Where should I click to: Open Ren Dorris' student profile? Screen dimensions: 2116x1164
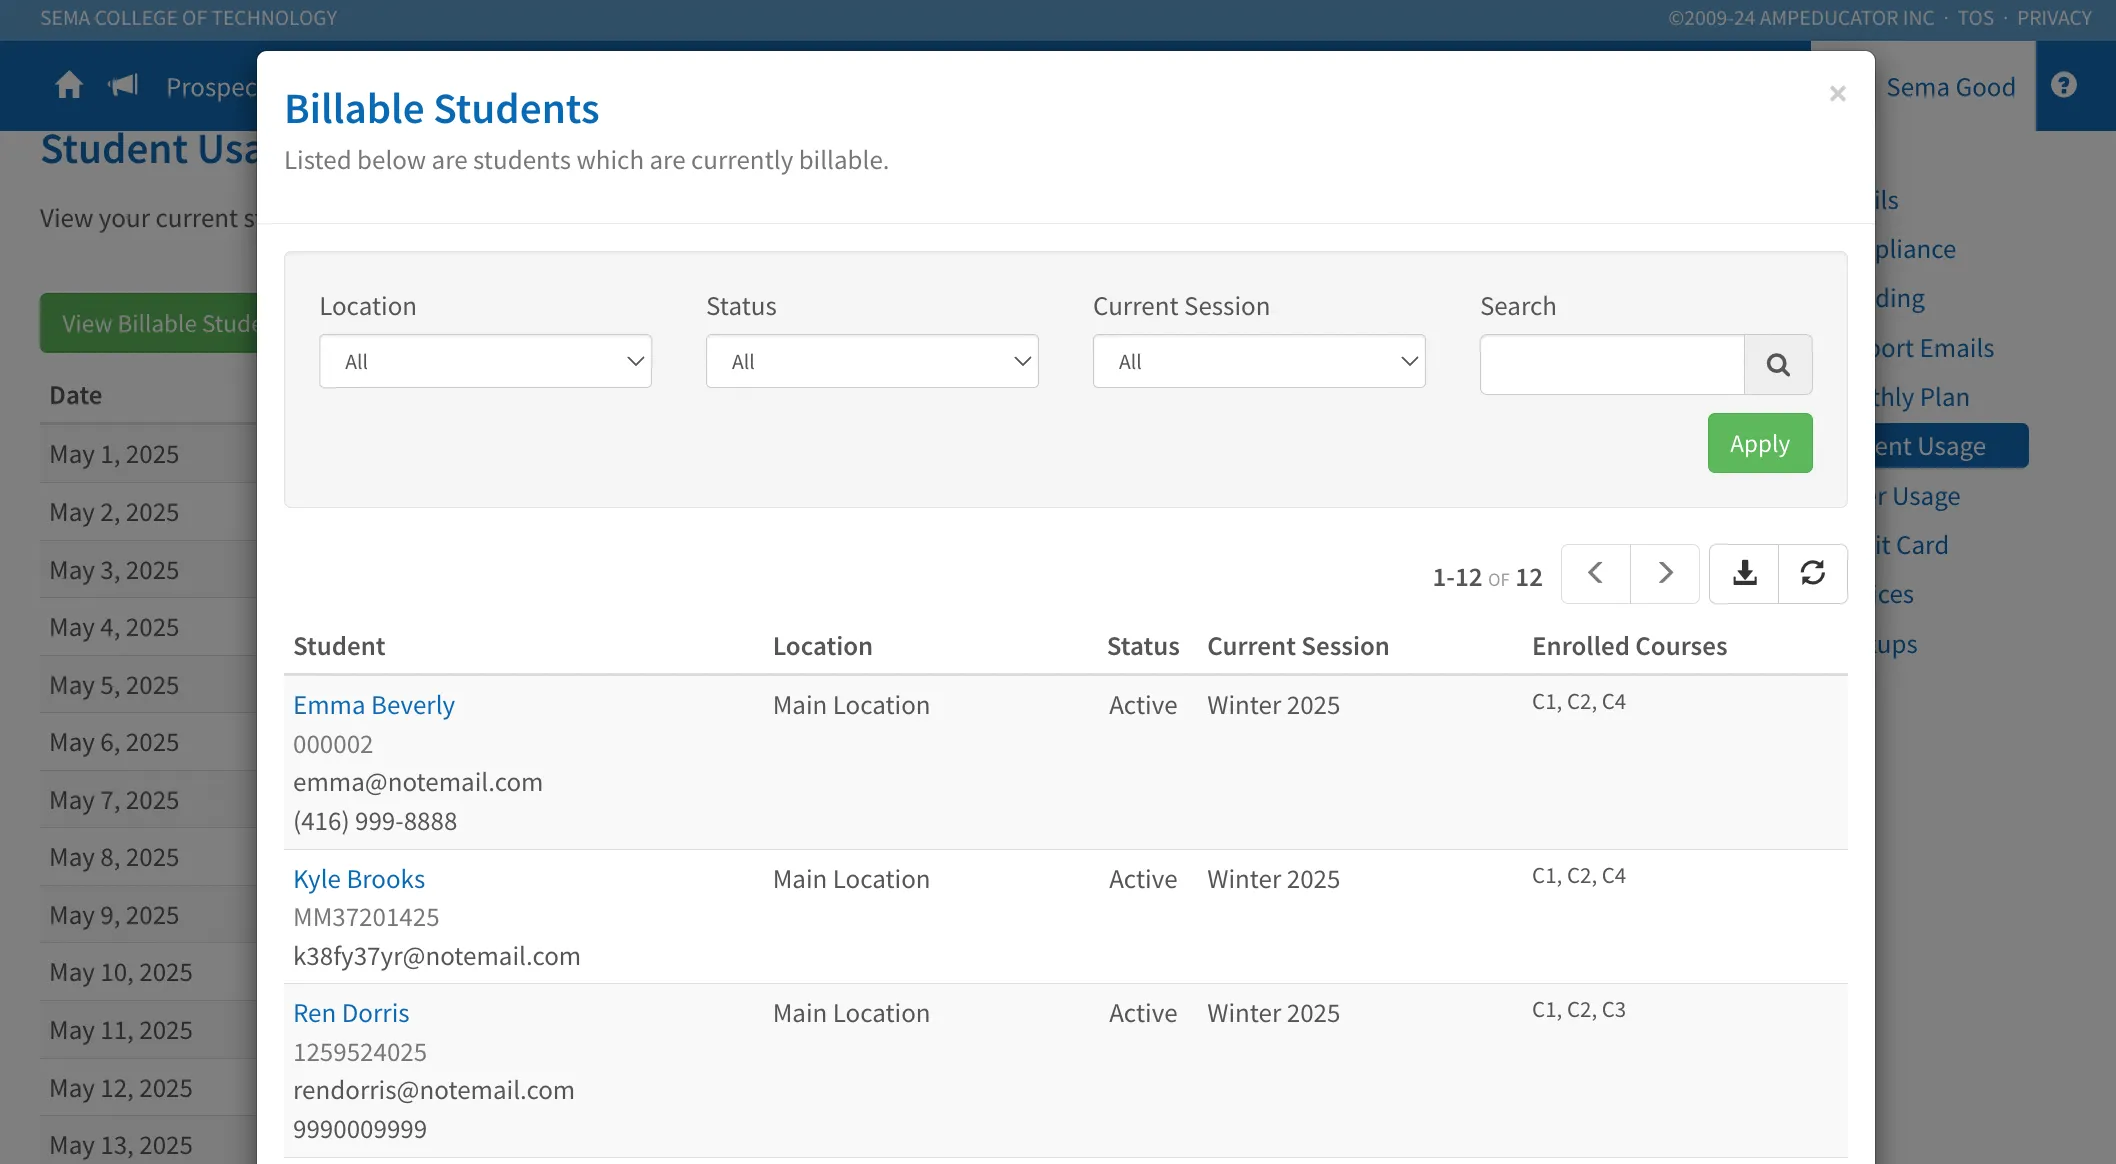[x=351, y=1013]
